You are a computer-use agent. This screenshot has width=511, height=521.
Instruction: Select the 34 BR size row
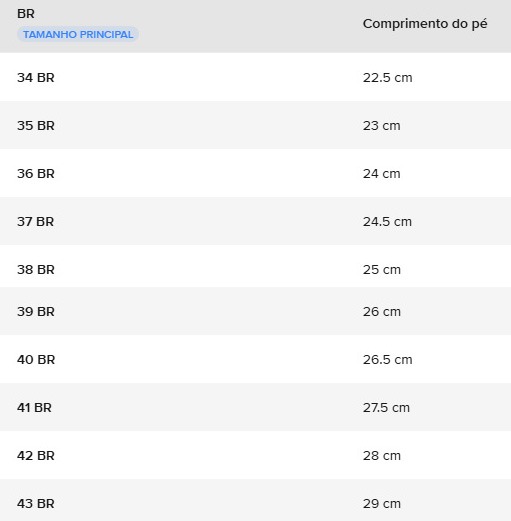[255, 77]
